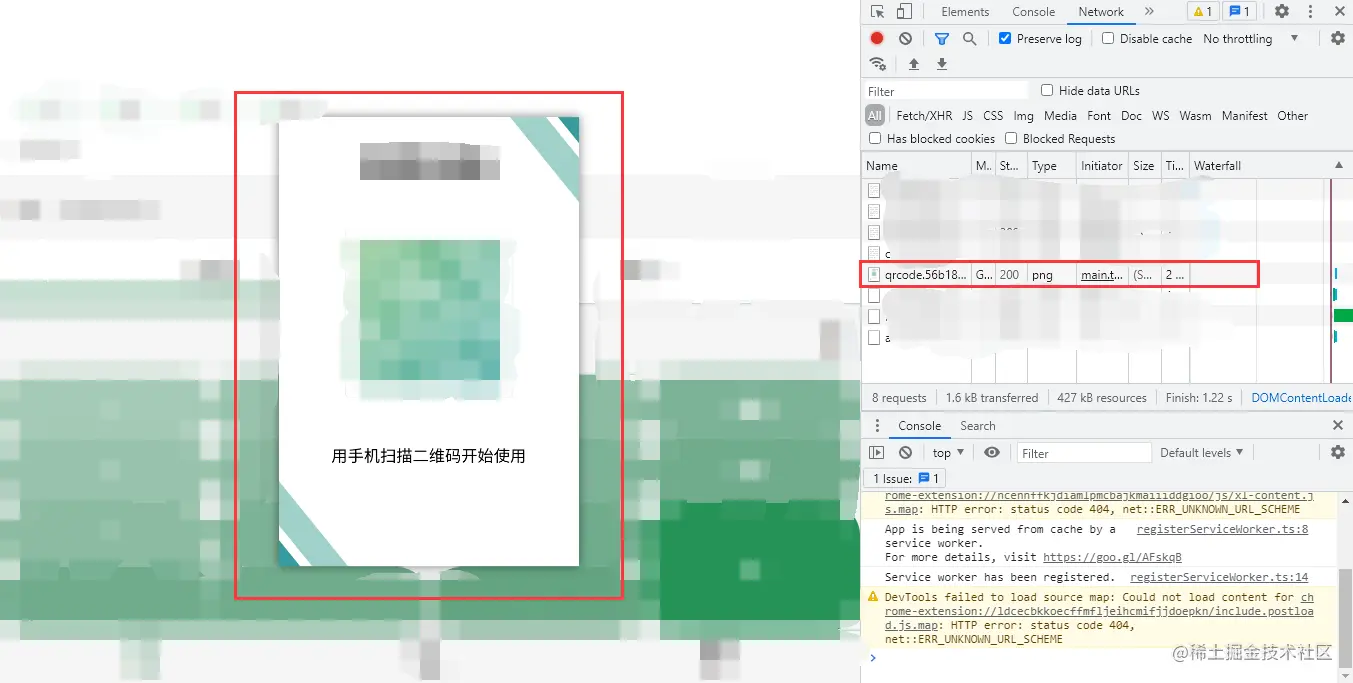Image resolution: width=1353 pixels, height=683 pixels.
Task: Sort by the Initiator column header
Action: (1101, 166)
